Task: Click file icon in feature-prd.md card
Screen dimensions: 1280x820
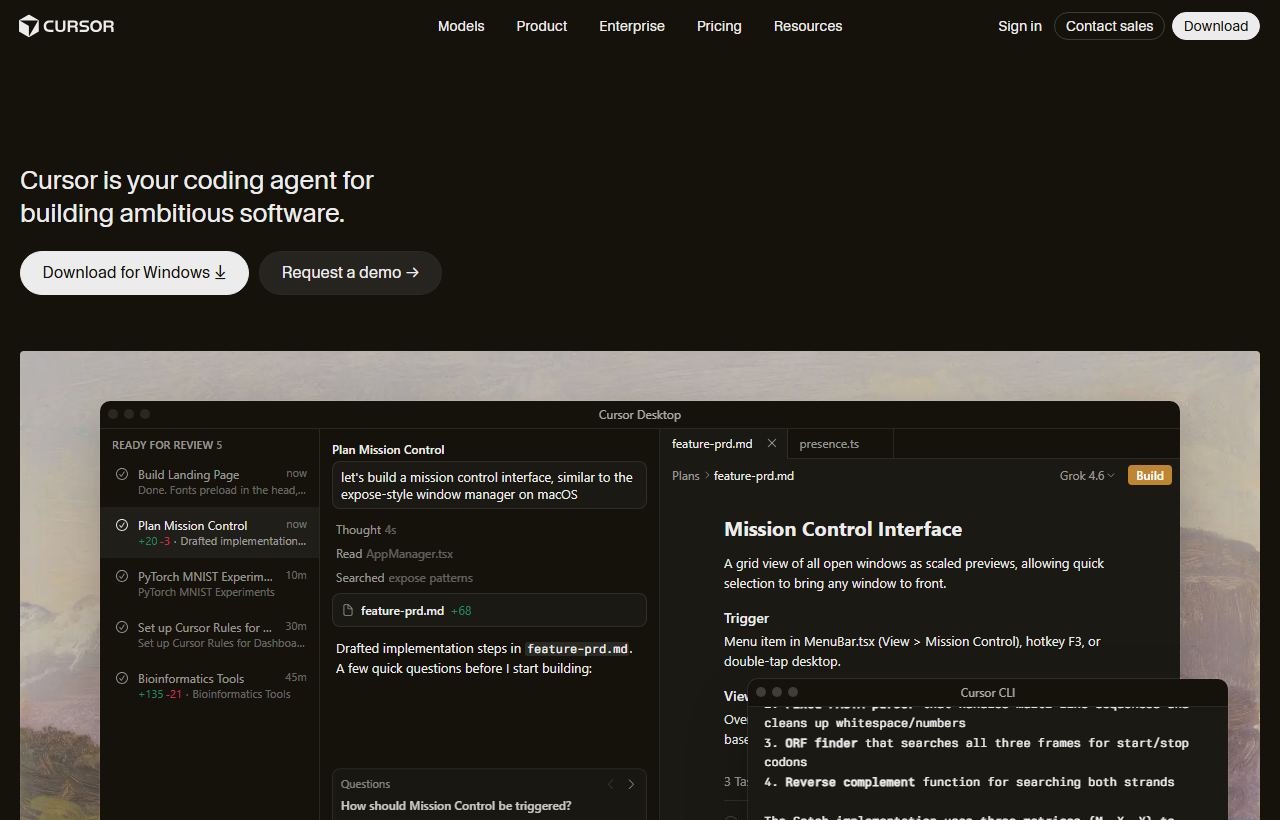Action: pos(348,610)
